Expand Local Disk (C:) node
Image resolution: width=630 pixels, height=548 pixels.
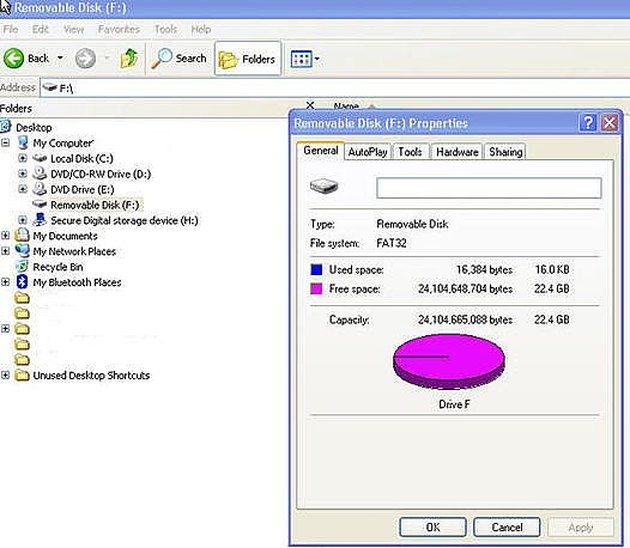[22, 158]
